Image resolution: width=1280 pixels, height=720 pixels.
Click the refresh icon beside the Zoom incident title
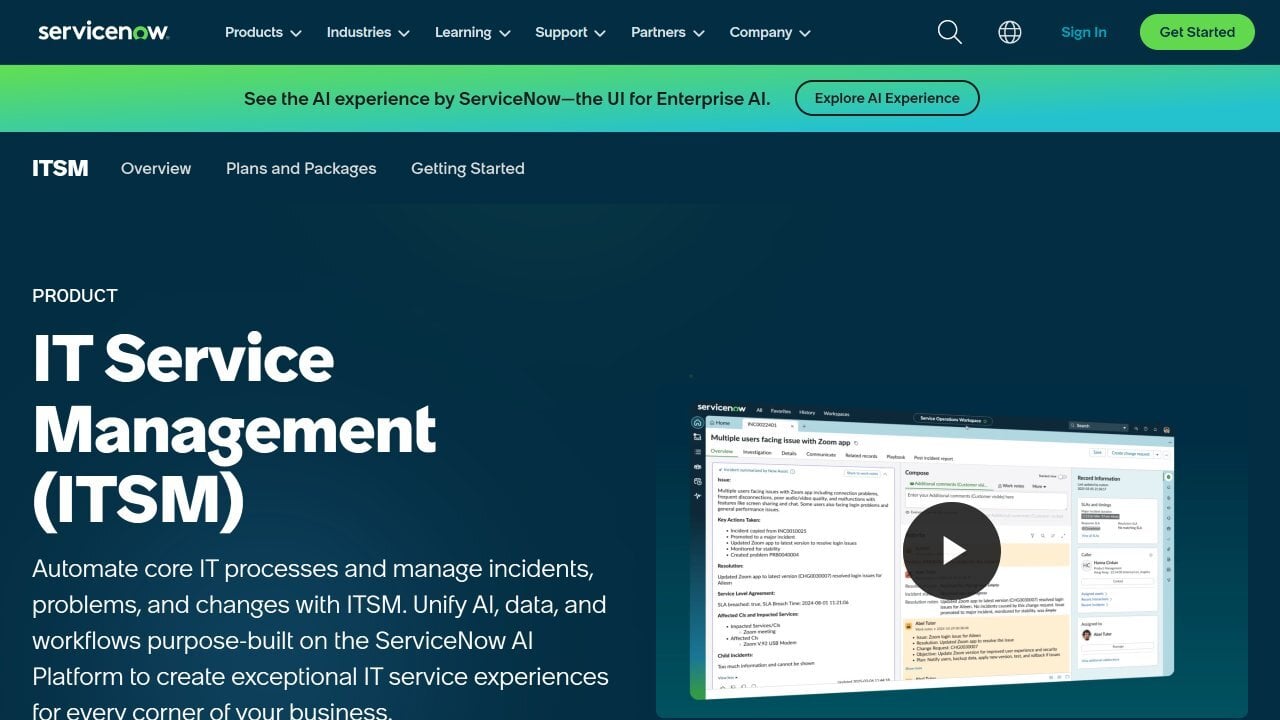[856, 442]
